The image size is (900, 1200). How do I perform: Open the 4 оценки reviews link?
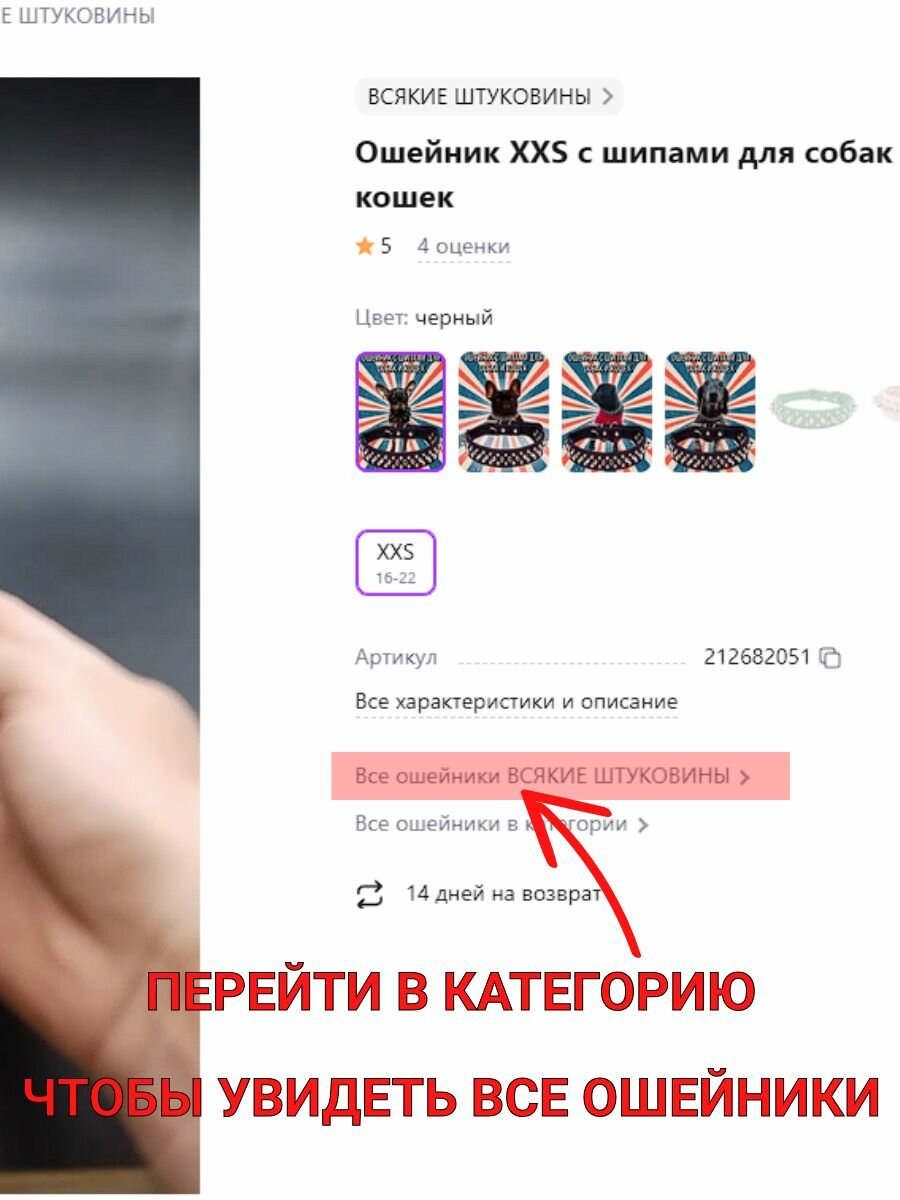(463, 246)
